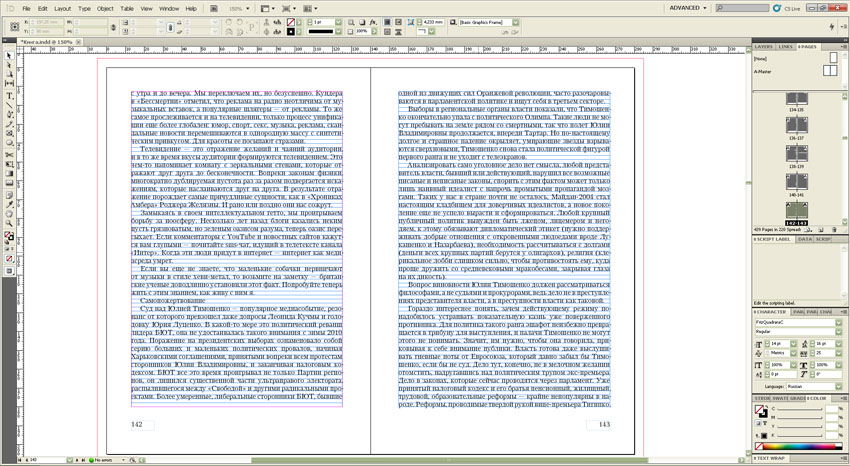Close the document tab Книга.indd
Screen dimensions: 850x466
(x=78, y=42)
